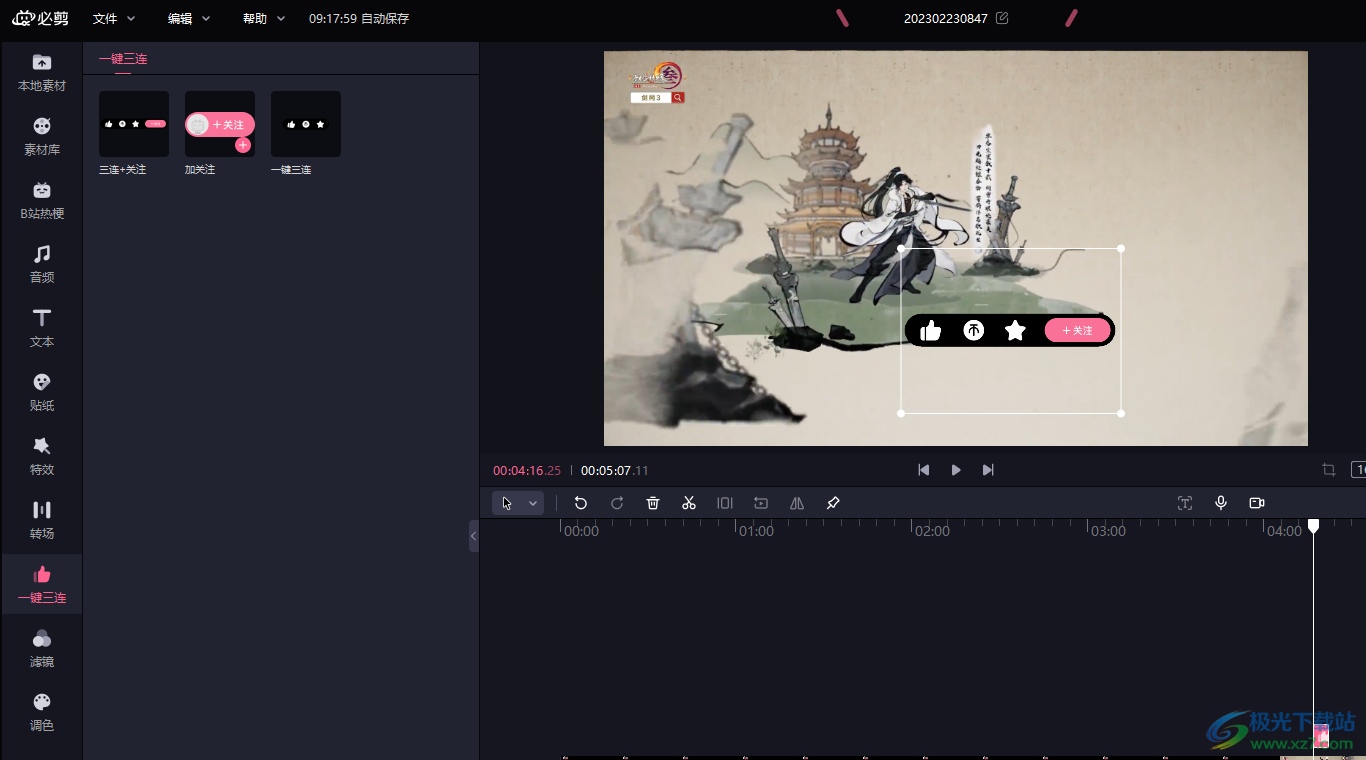The height and width of the screenshot is (760, 1366).
Task: Open the B站热梗 panel
Action: point(42,201)
